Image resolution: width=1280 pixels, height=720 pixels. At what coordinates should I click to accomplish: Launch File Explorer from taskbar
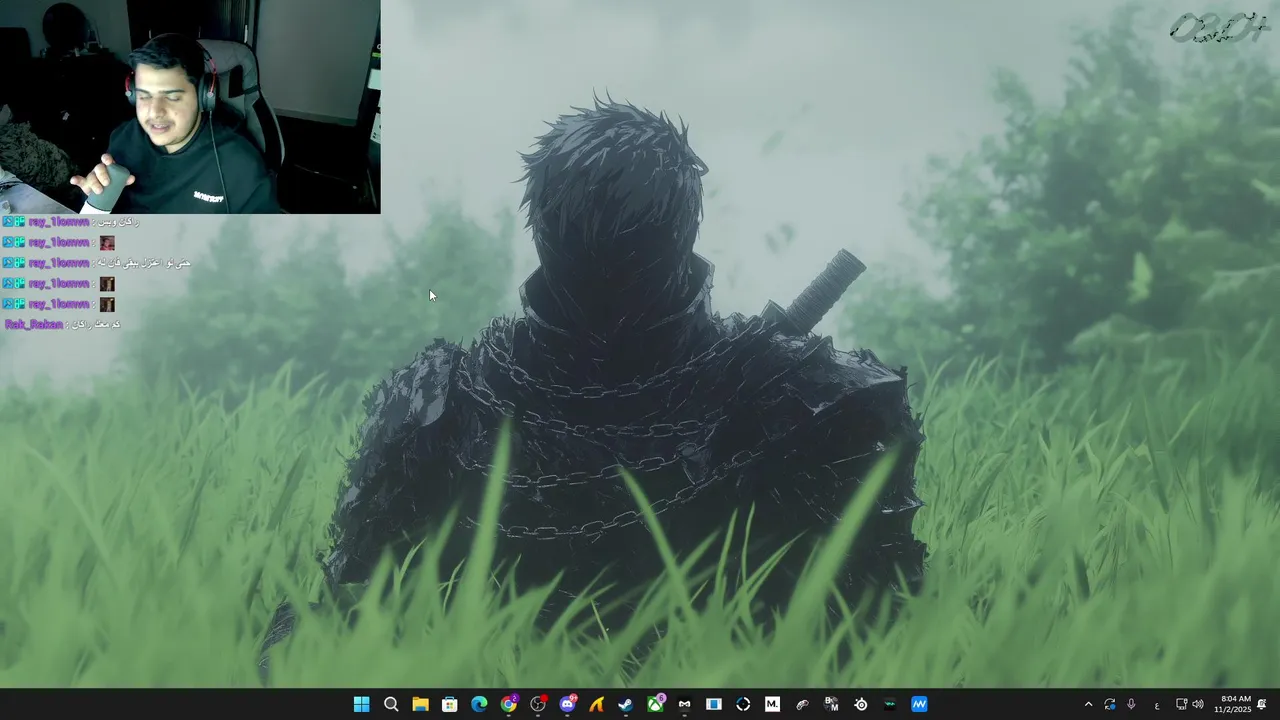click(420, 704)
